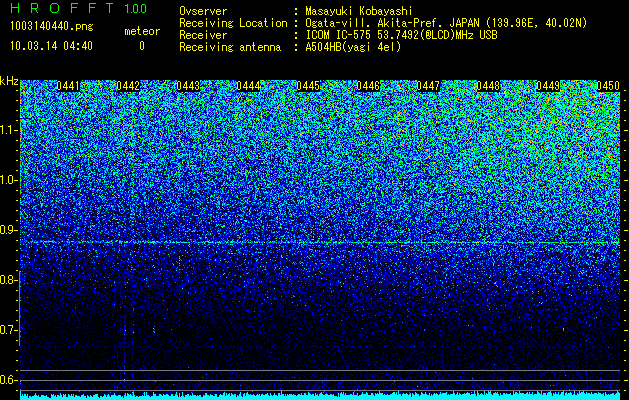Click the 0443 time marker label
Image resolution: width=629 pixels, height=400 pixels.
click(188, 86)
